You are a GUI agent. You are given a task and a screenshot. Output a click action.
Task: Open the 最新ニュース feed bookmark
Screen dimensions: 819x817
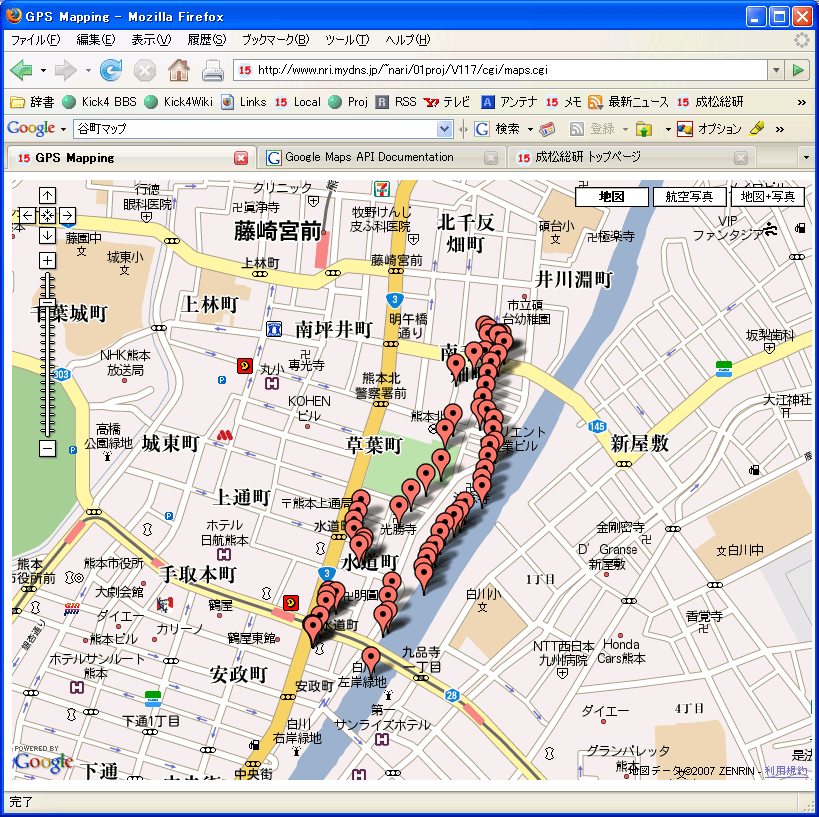coord(628,102)
